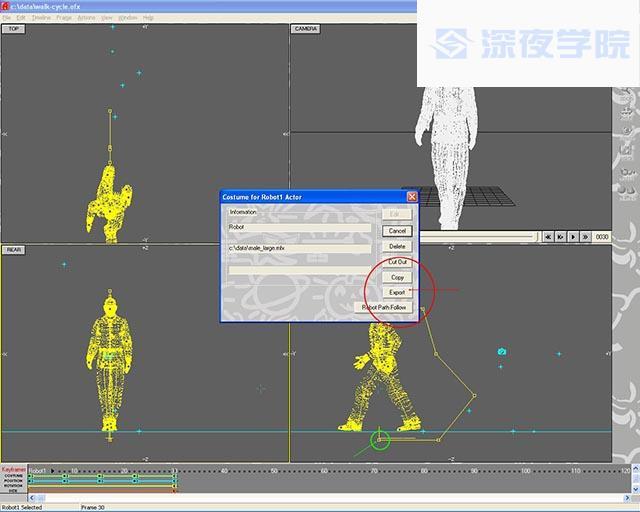Click the male_large.mfx file path field

pos(299,248)
